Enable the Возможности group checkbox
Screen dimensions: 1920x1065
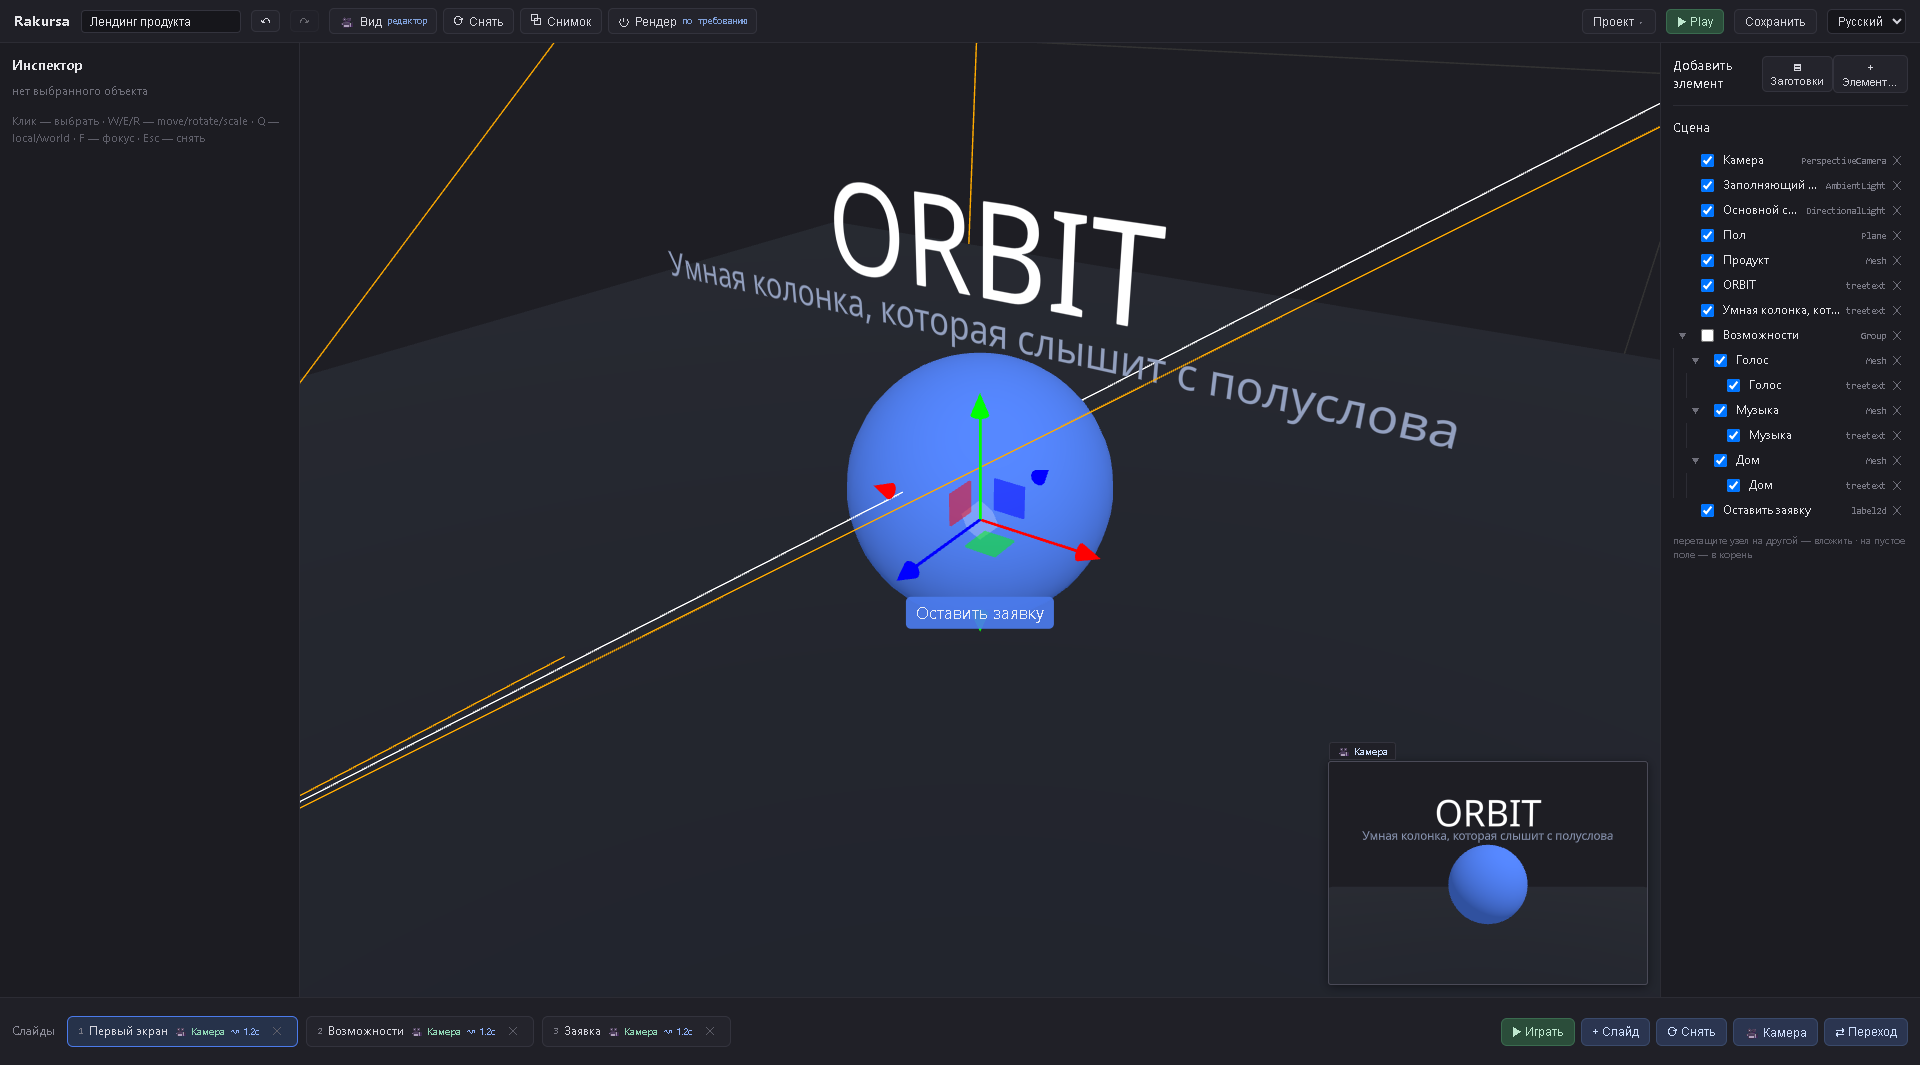coord(1708,336)
